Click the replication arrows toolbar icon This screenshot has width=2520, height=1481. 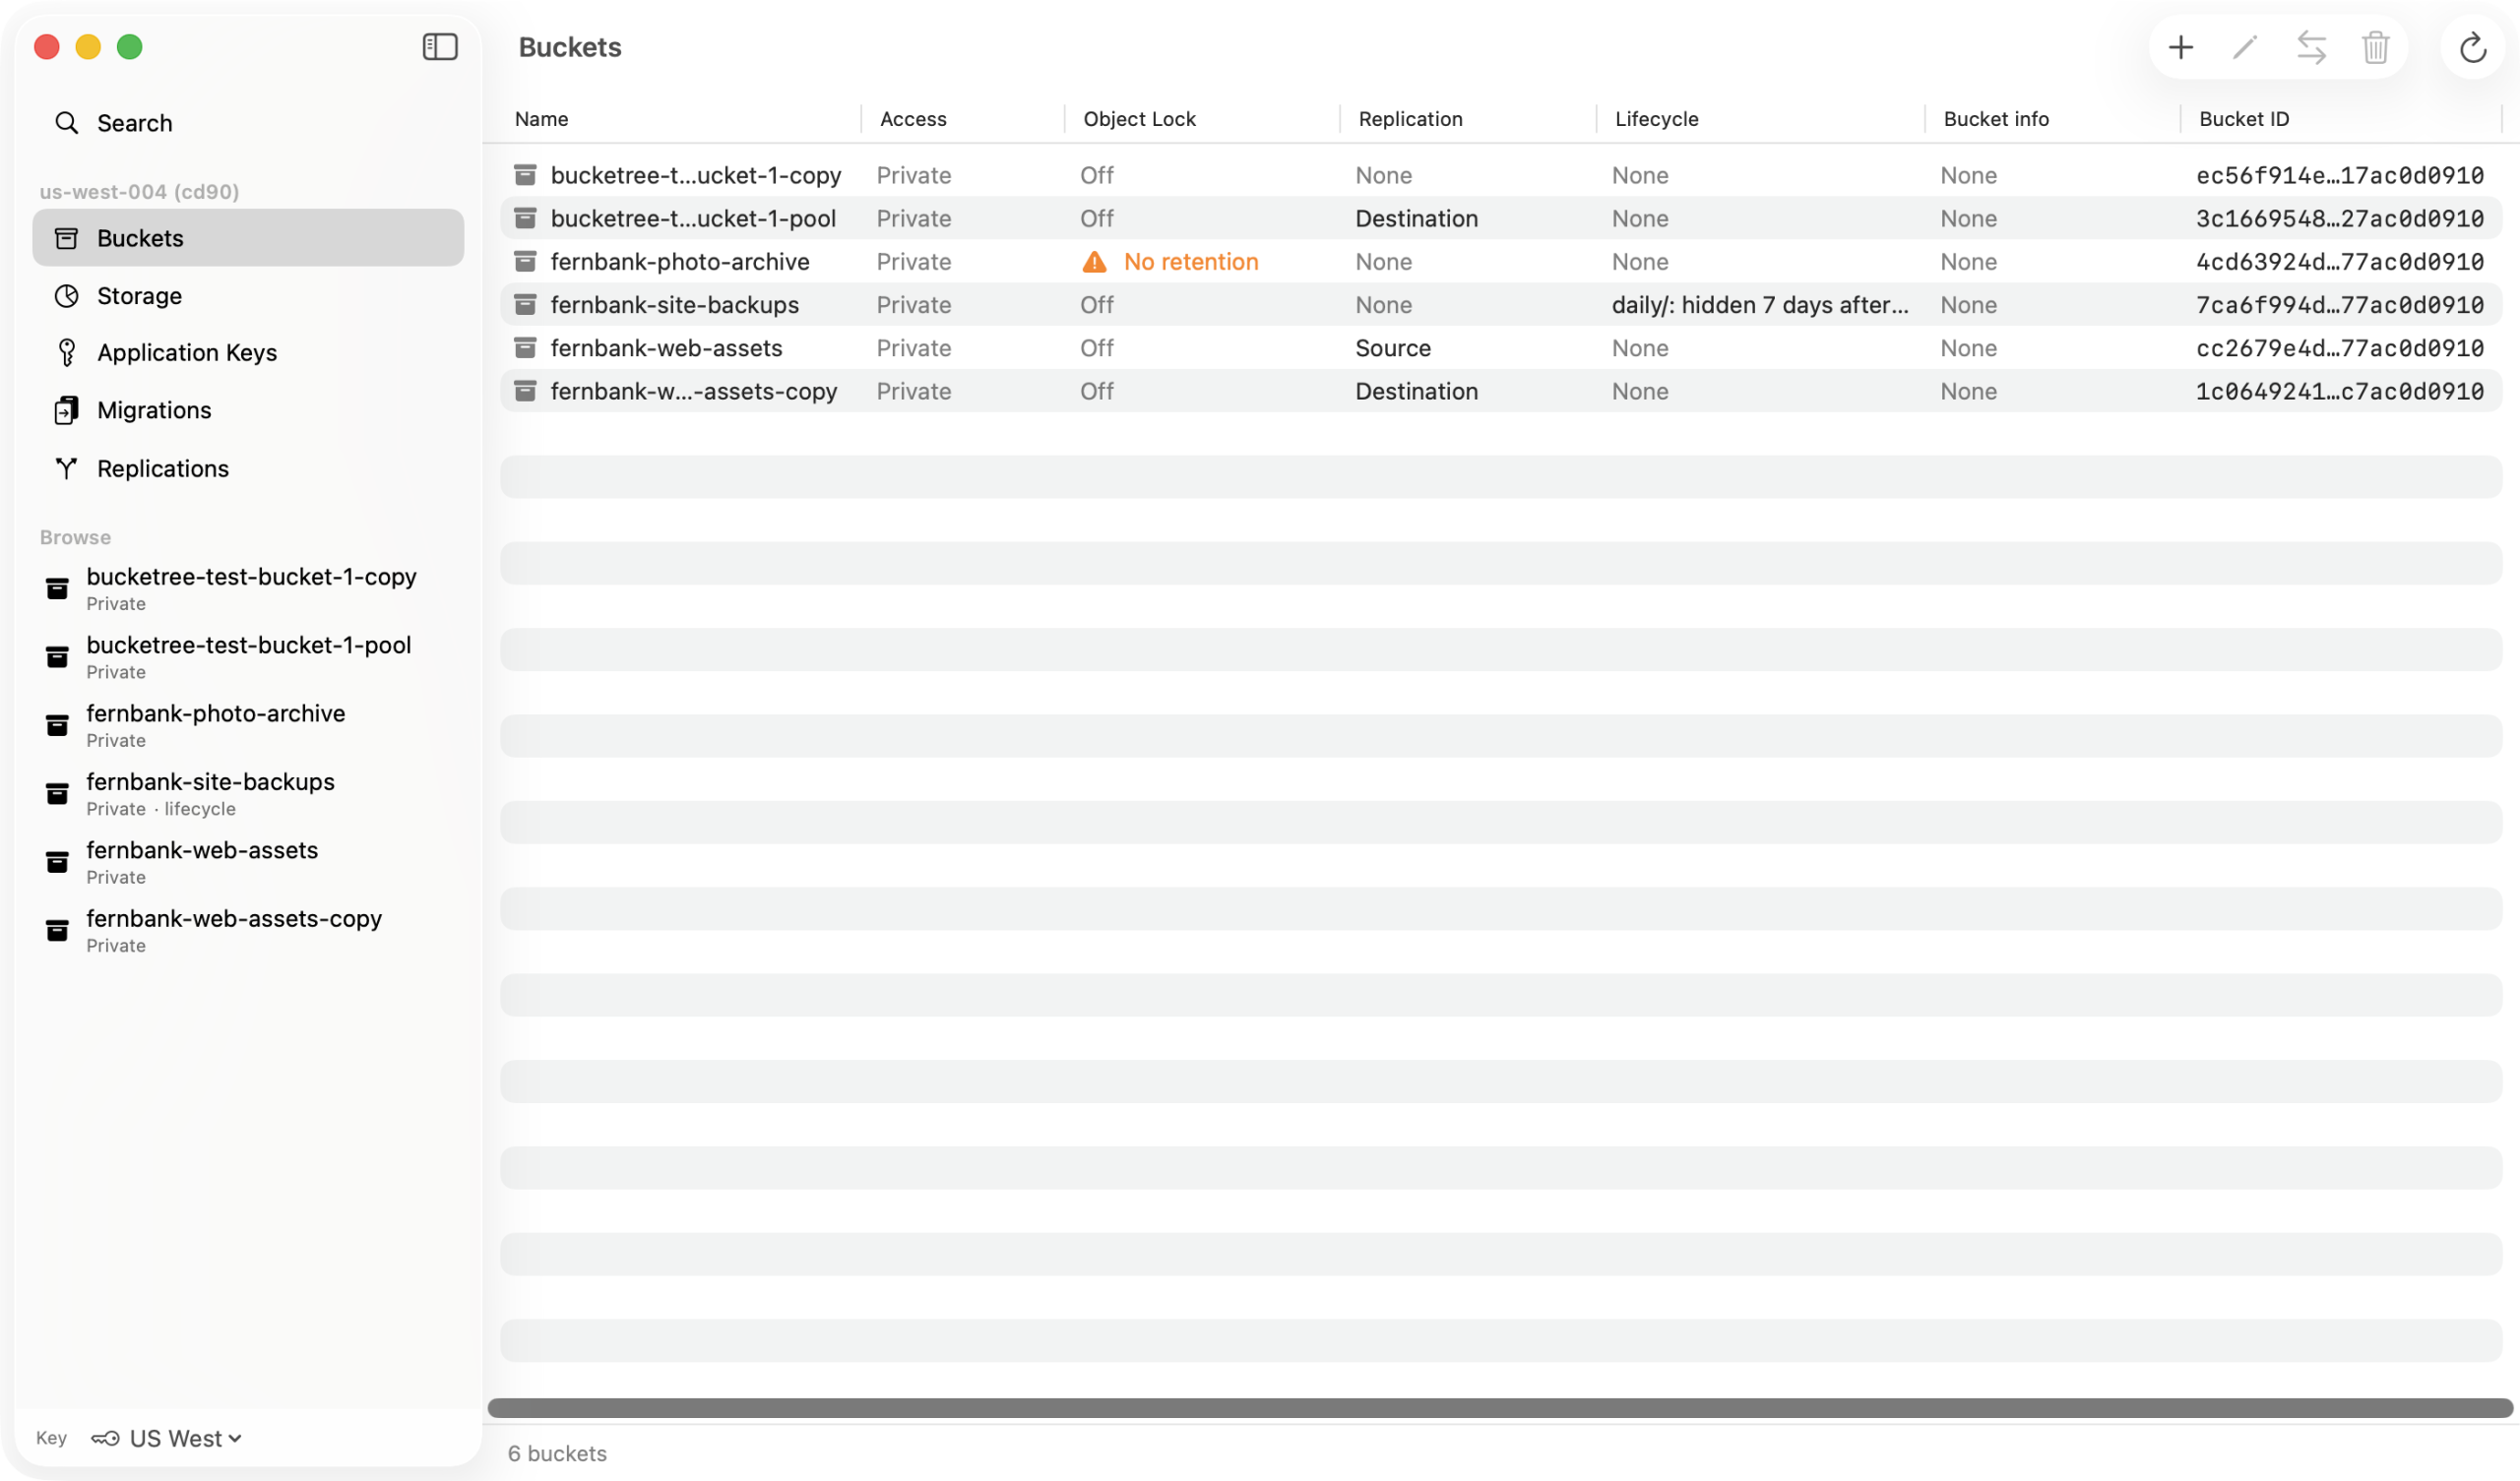(2311, 47)
